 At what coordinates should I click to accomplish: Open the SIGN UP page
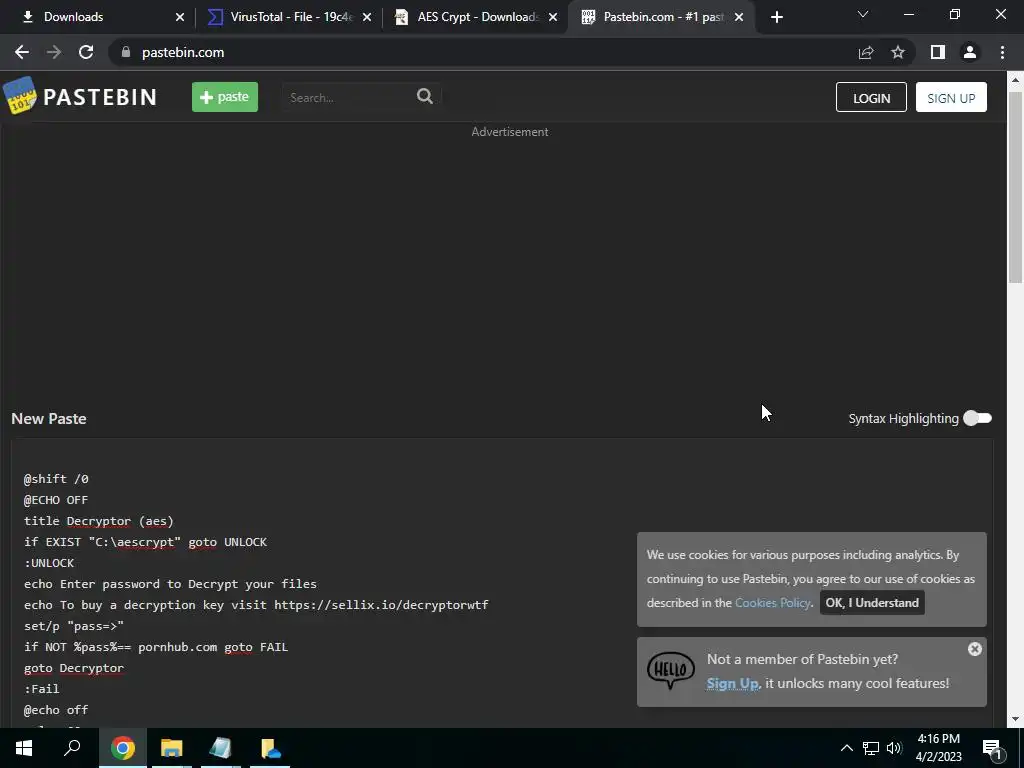951,97
